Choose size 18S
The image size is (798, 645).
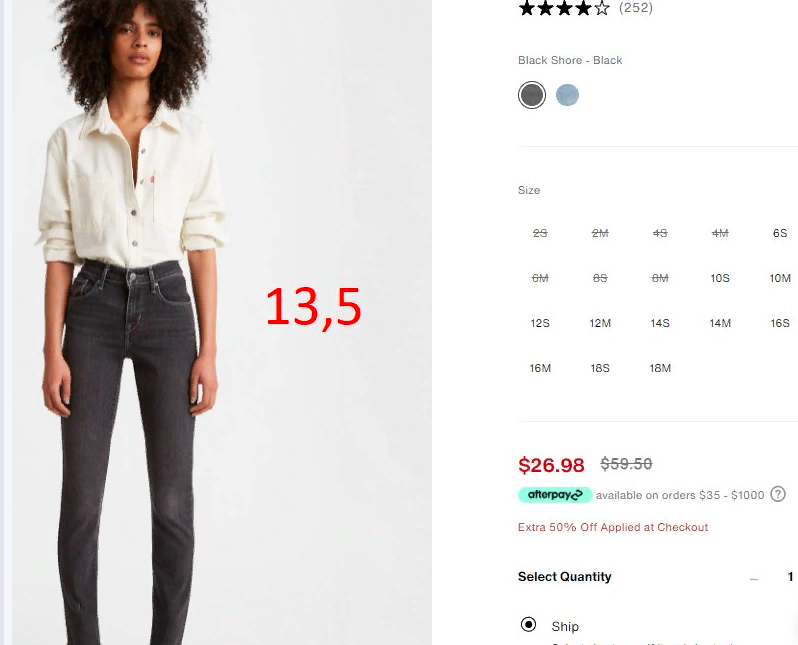coord(600,368)
